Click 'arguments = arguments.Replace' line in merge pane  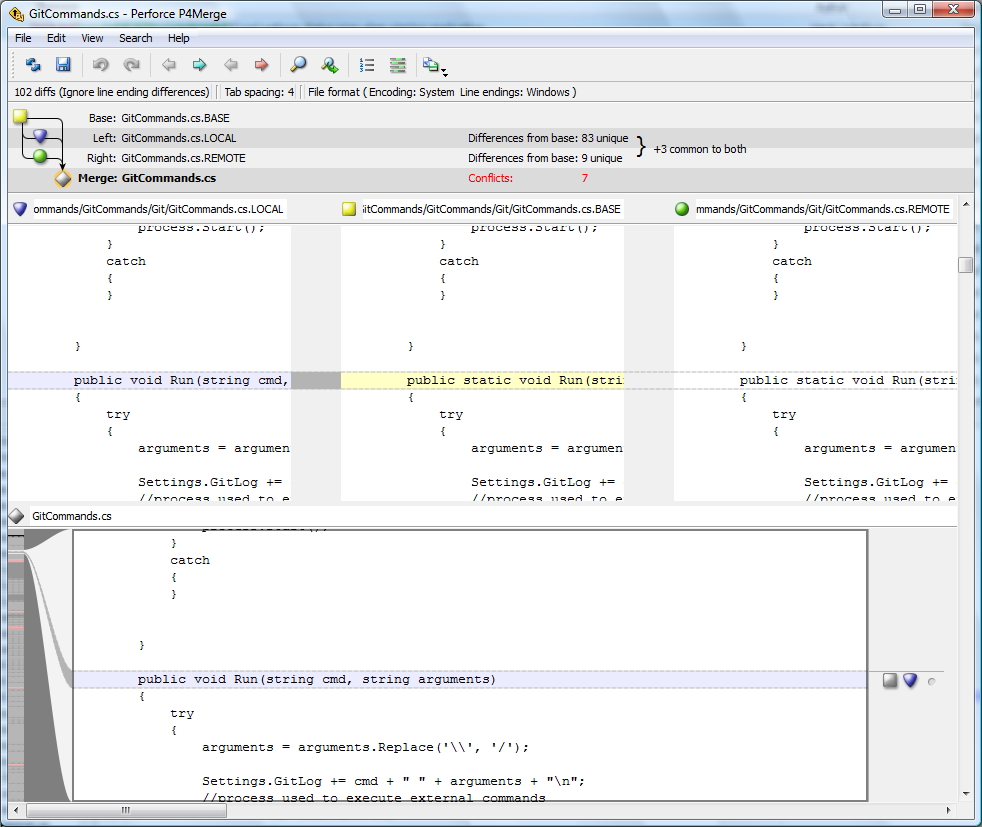click(365, 747)
